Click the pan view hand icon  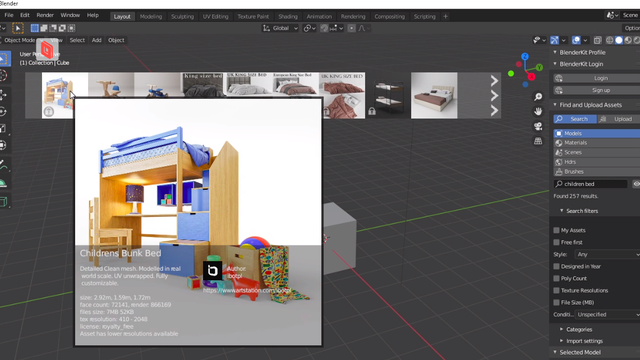click(538, 111)
